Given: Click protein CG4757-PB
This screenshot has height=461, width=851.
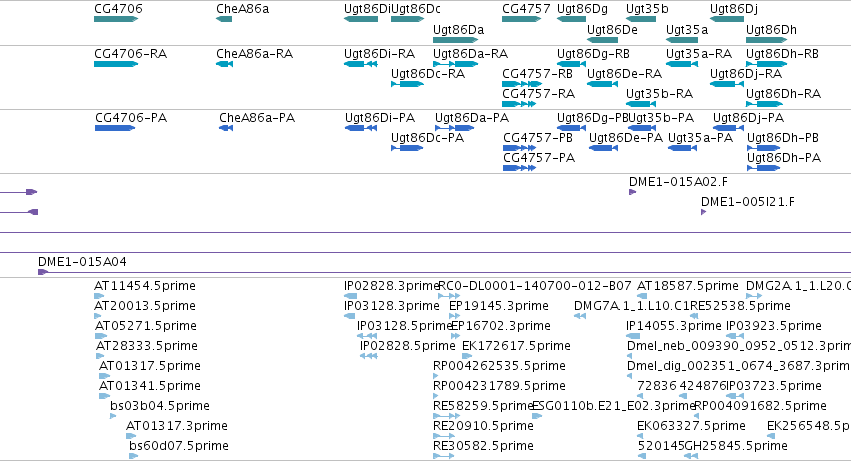Looking at the screenshot, I should coord(519,148).
